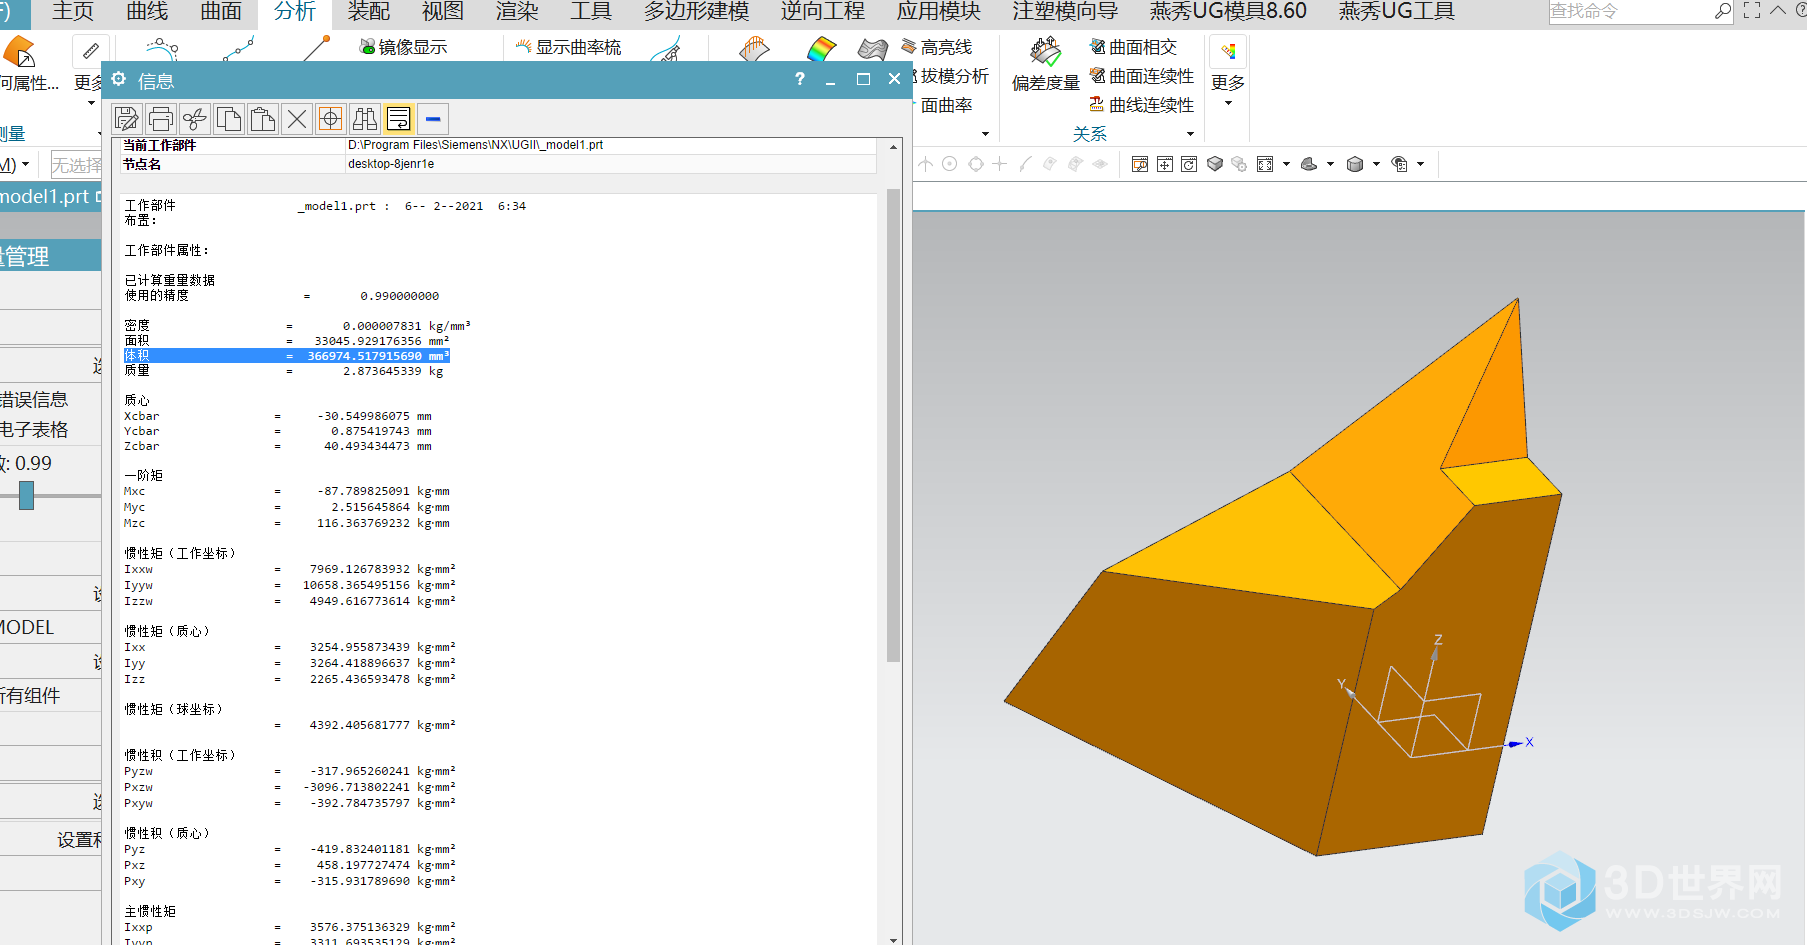Viewport: 1807px width, 945px height.
Task: Switch to the 主页 ribbon tab
Action: [73, 12]
